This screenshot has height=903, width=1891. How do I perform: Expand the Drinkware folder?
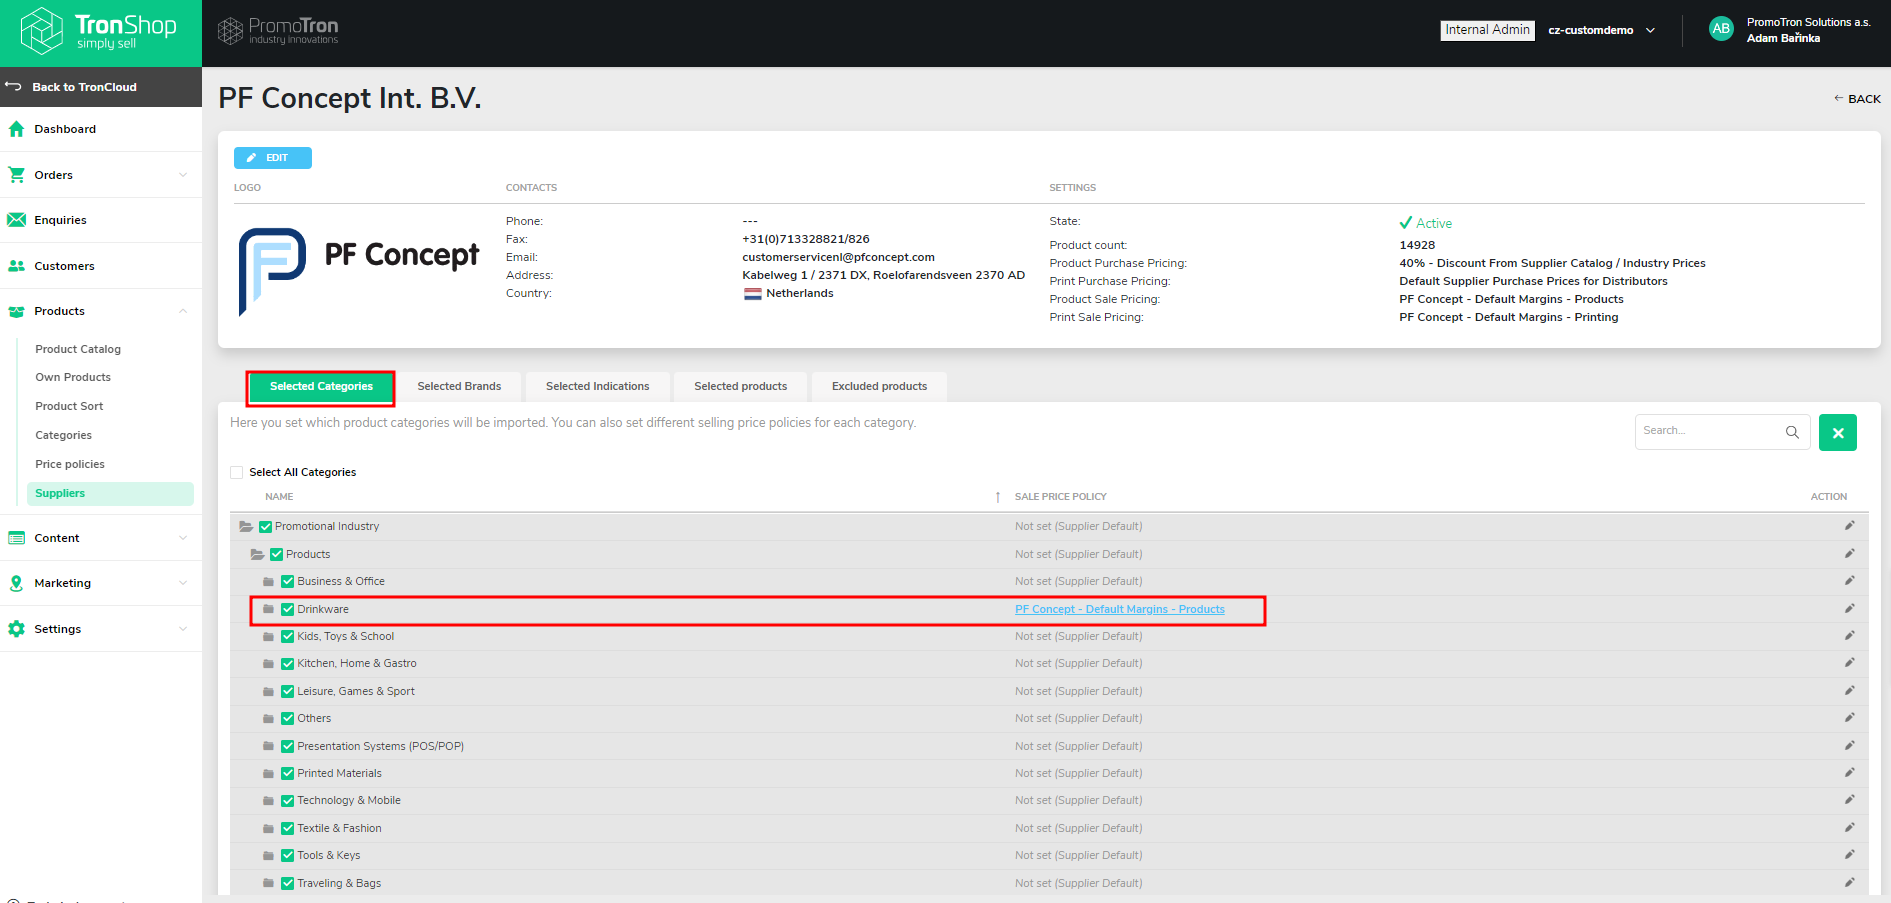point(268,609)
